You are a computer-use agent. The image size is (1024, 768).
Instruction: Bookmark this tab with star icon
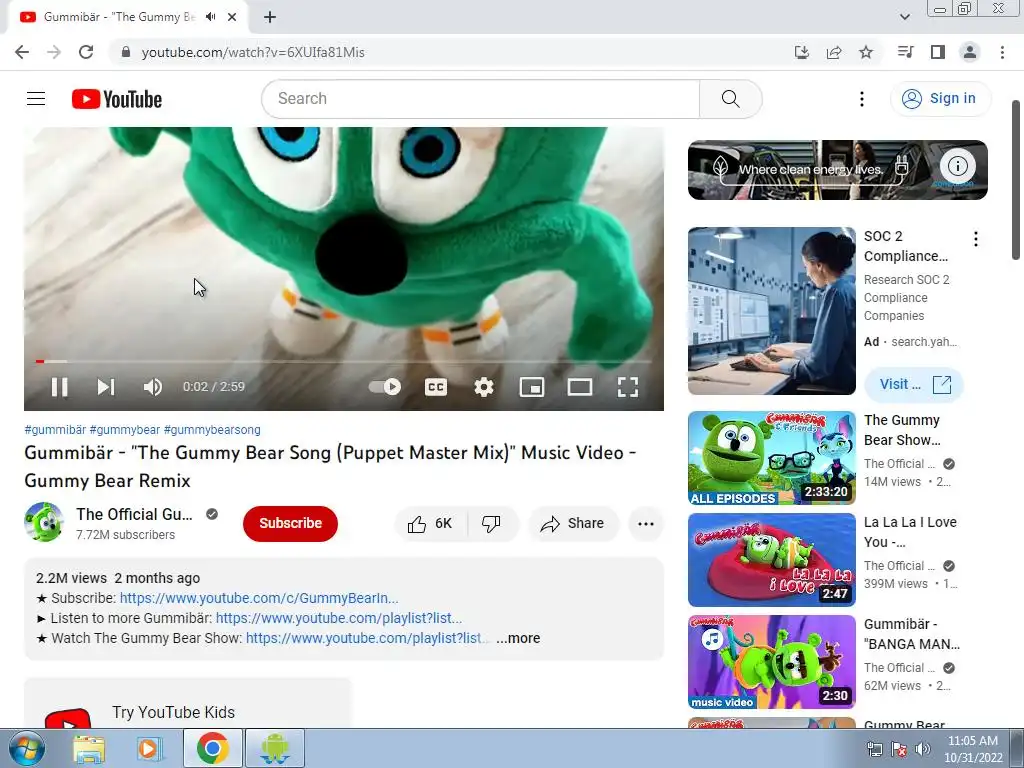pyautogui.click(x=866, y=52)
